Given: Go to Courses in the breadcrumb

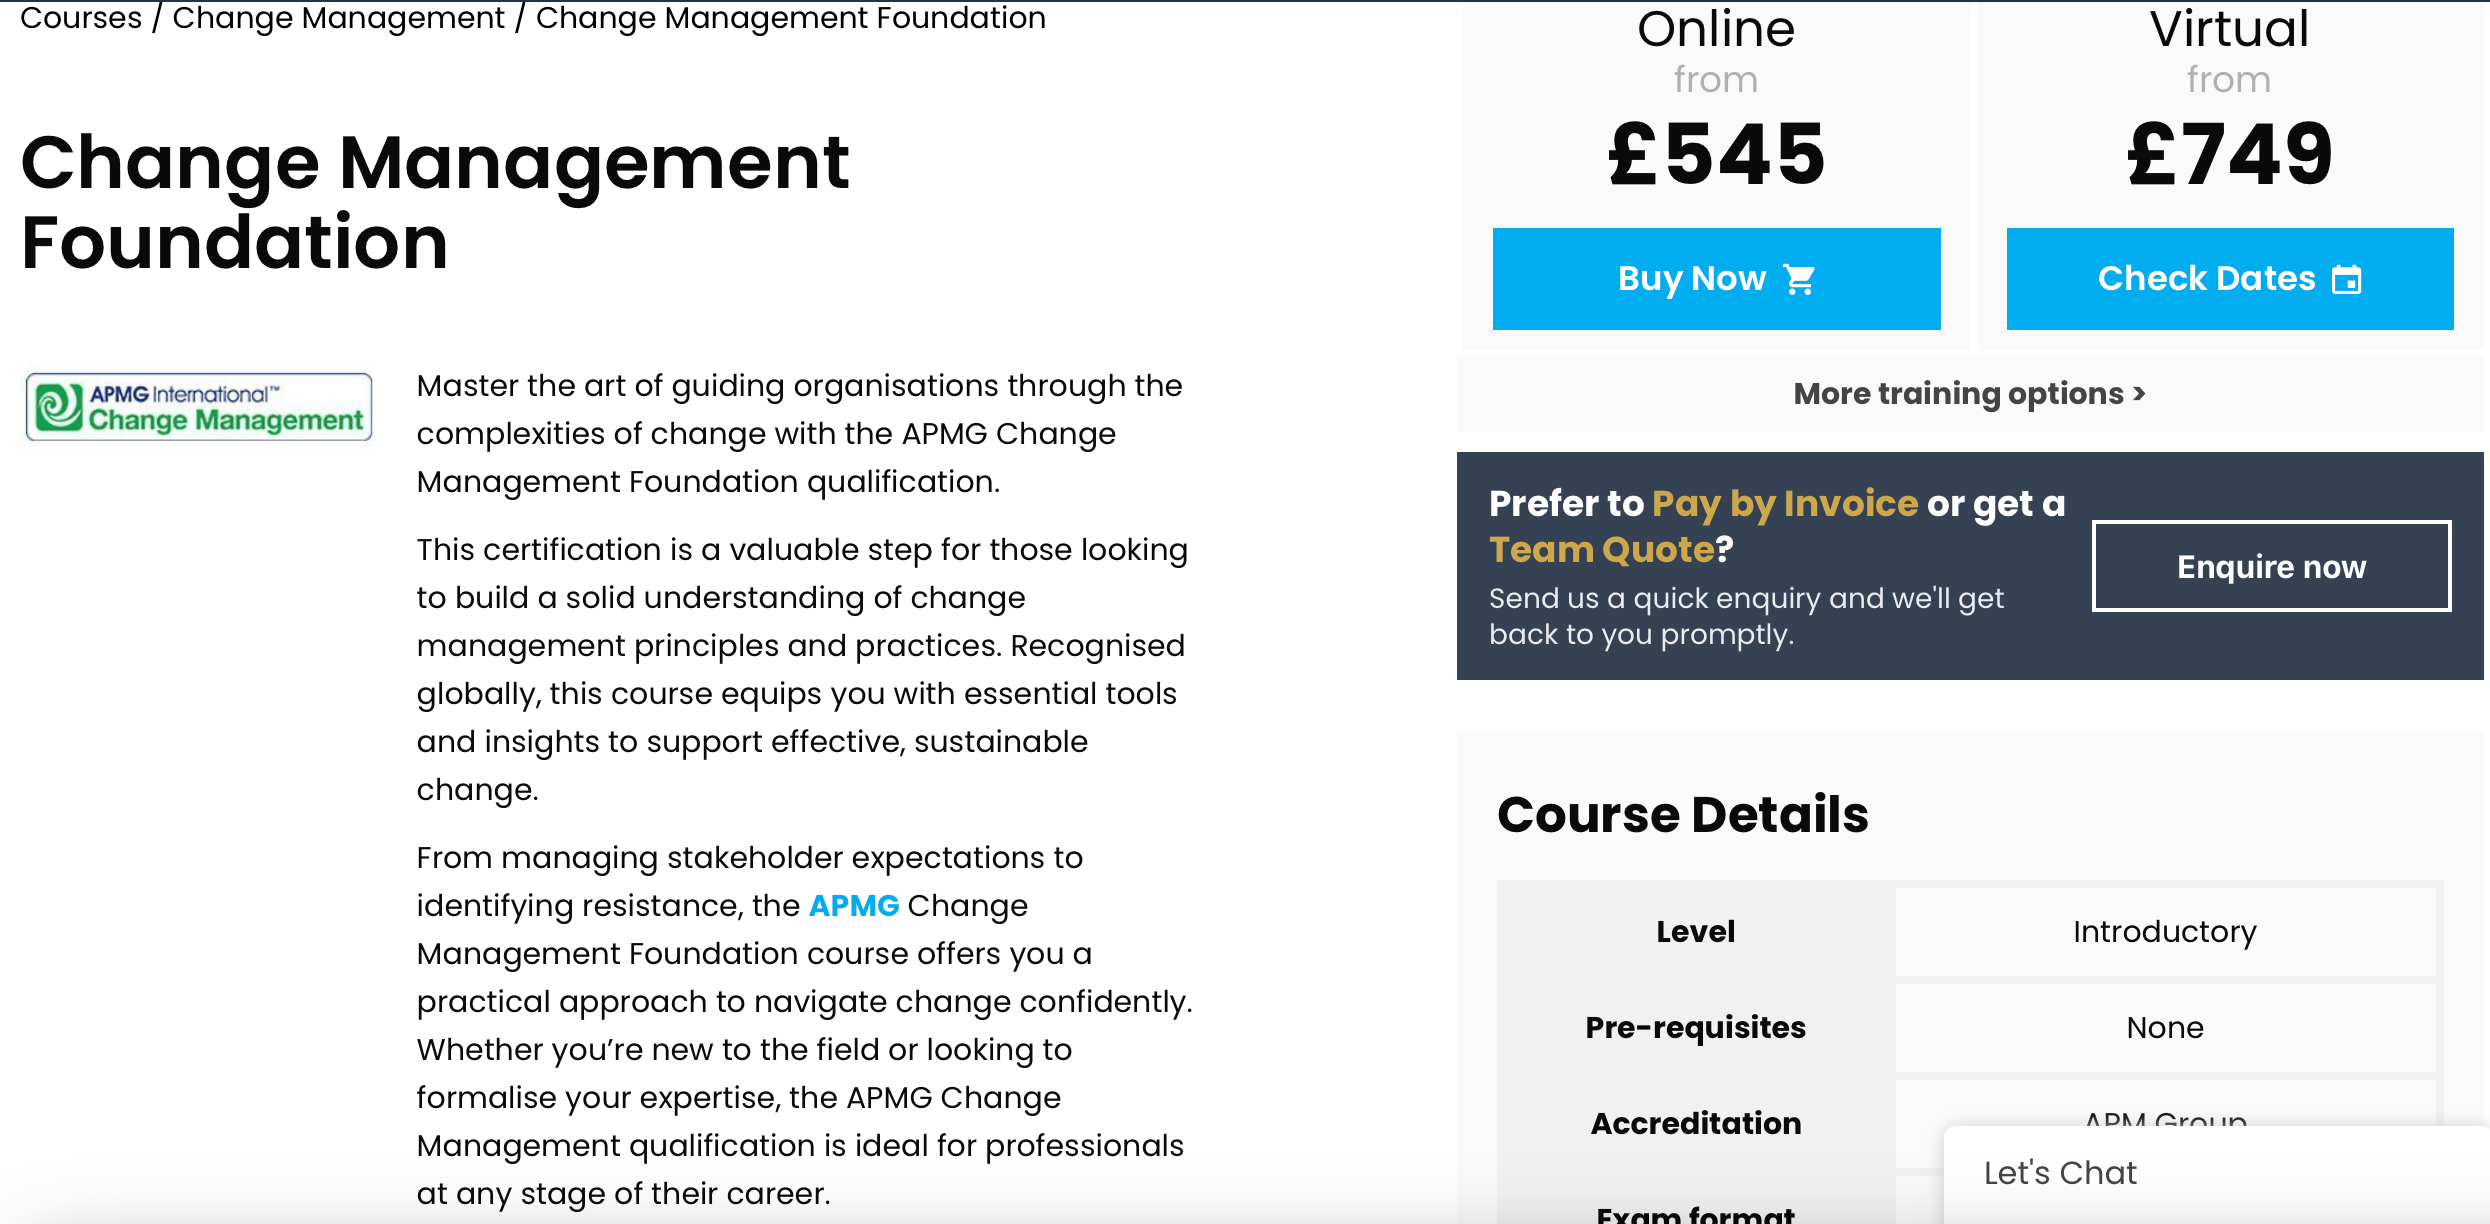Looking at the screenshot, I should click(x=81, y=18).
